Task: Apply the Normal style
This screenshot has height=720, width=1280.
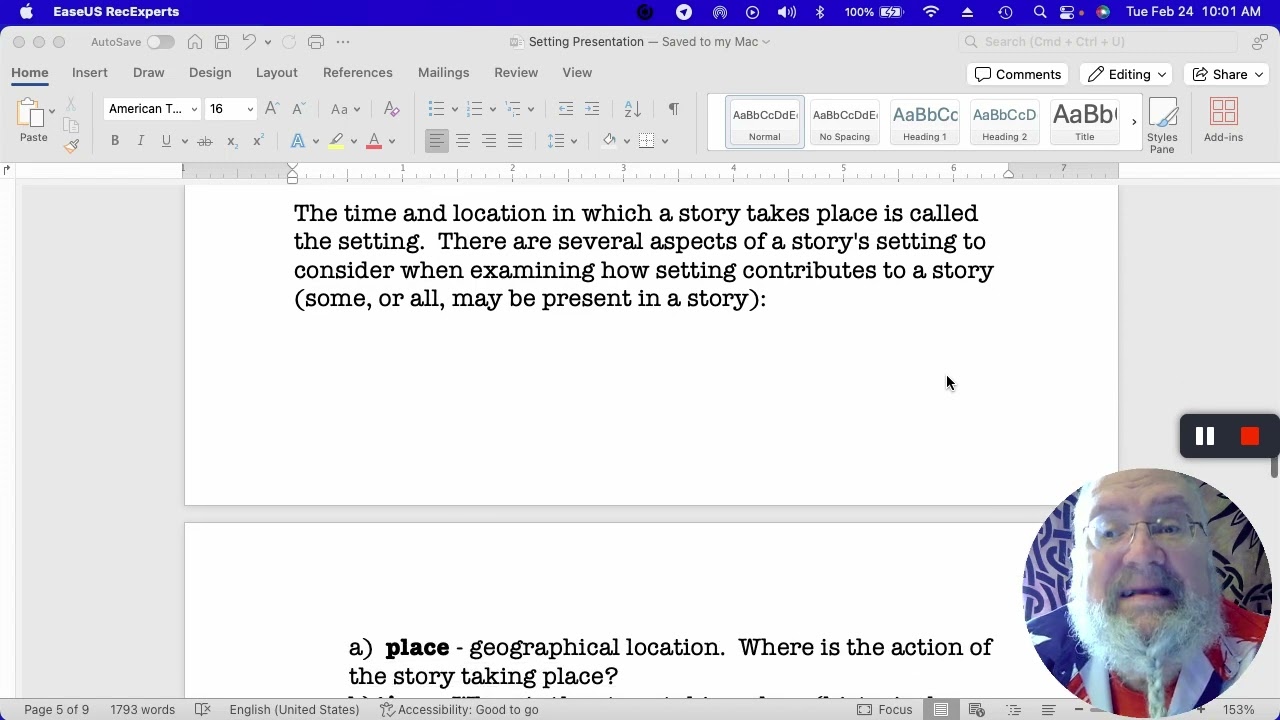Action: [765, 122]
